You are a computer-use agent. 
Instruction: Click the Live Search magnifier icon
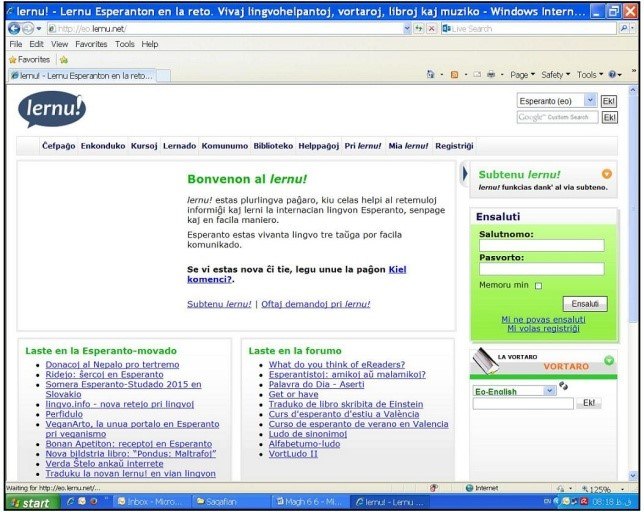coord(624,28)
